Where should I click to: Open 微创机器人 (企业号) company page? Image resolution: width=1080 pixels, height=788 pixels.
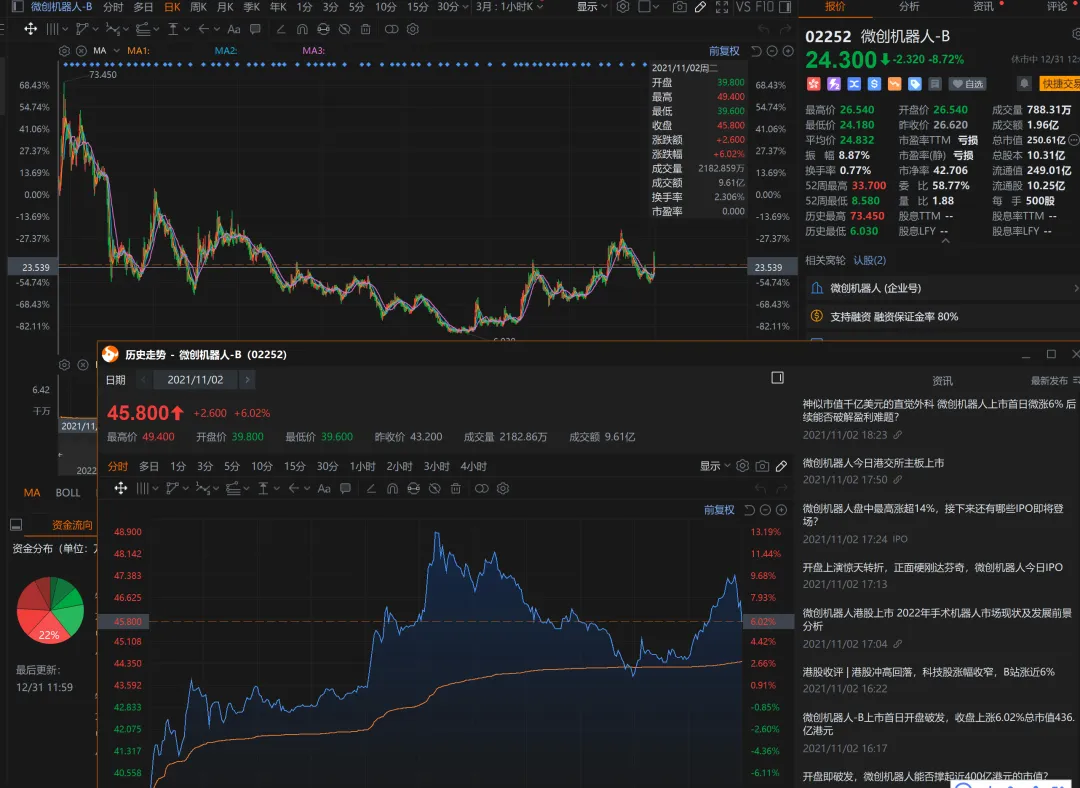942,288
